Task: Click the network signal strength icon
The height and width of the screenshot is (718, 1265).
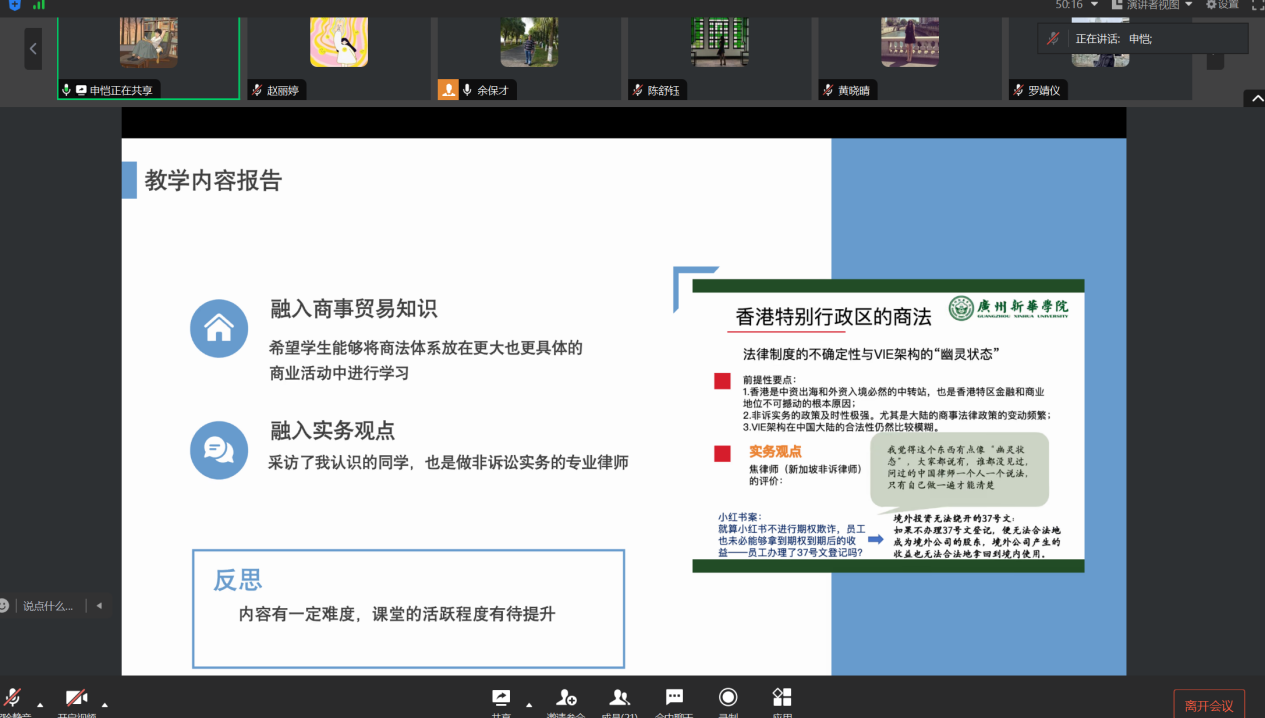Action: (x=39, y=5)
